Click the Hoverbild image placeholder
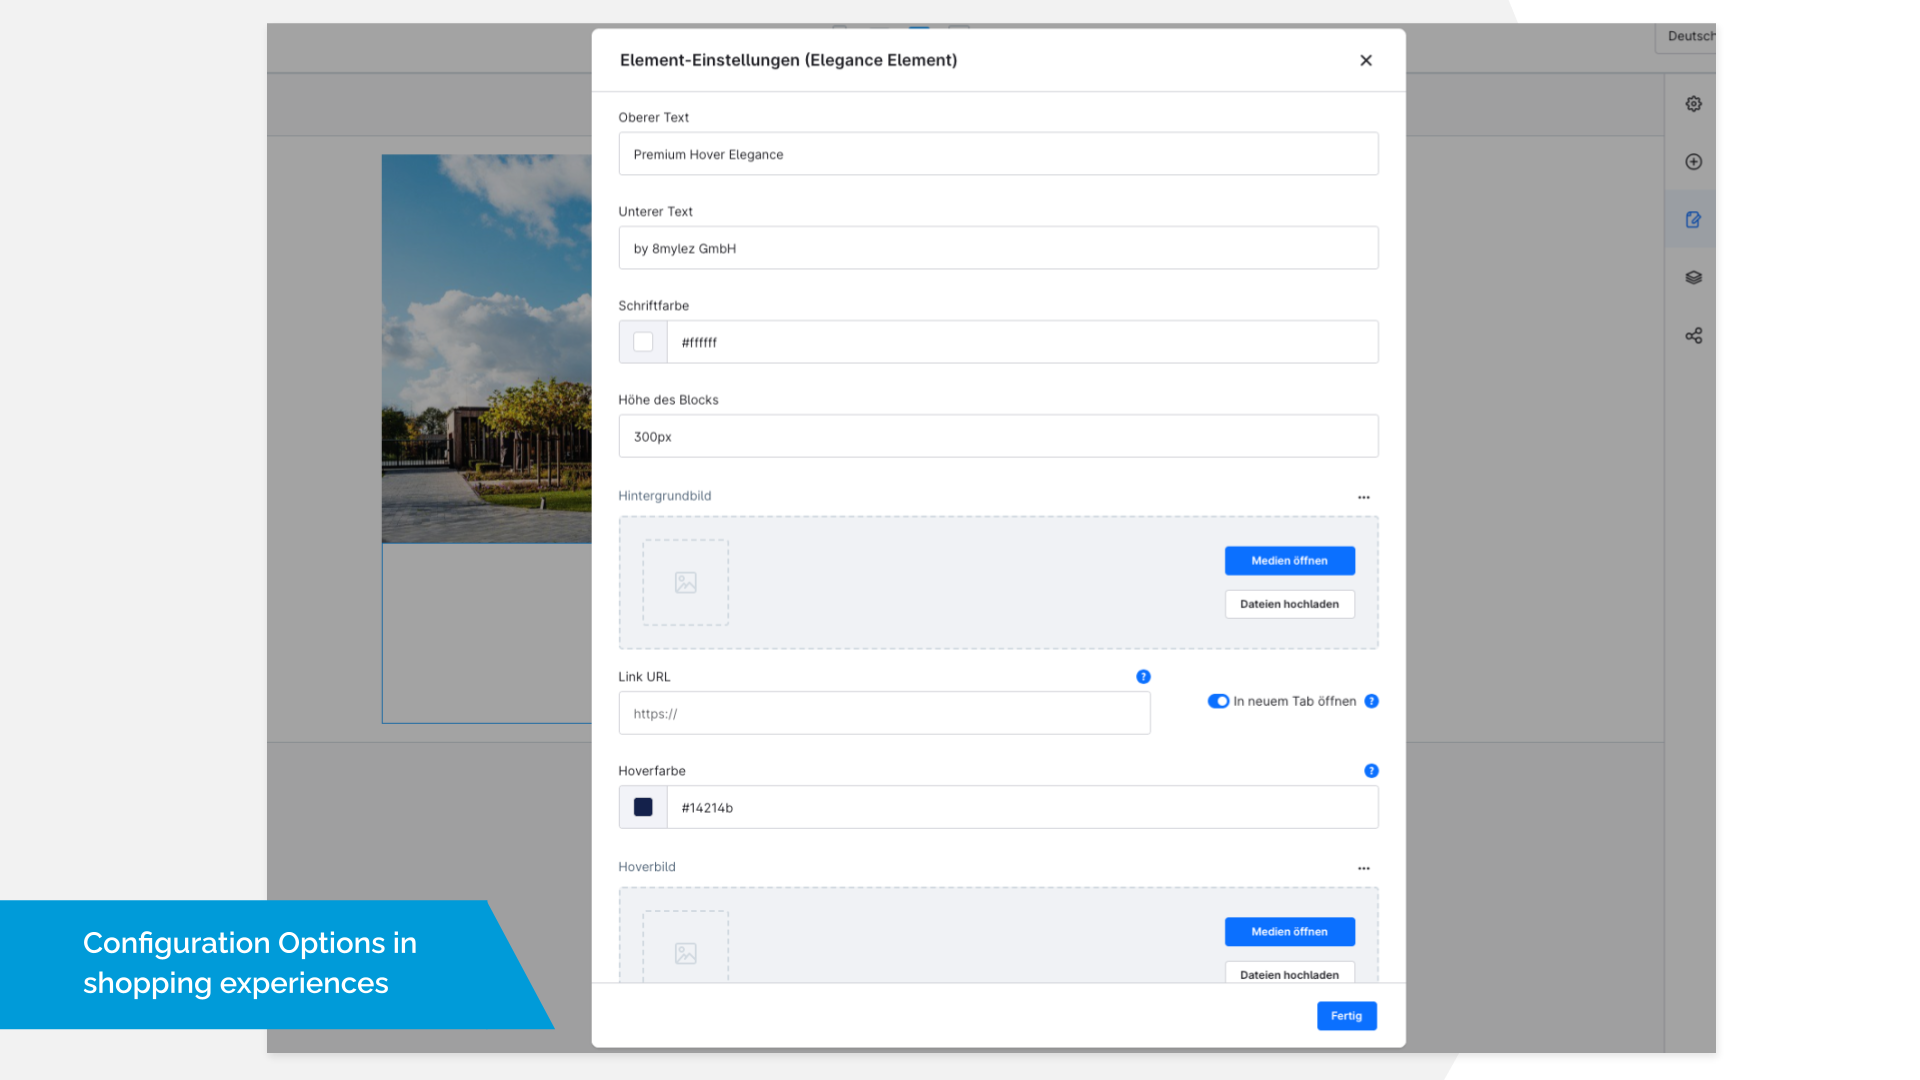 coord(686,948)
